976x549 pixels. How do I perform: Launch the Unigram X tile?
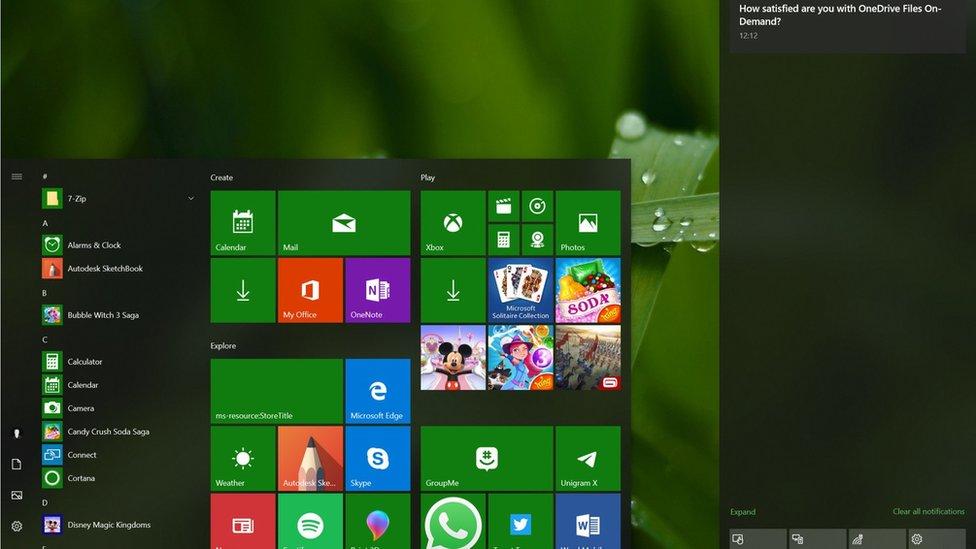587,458
